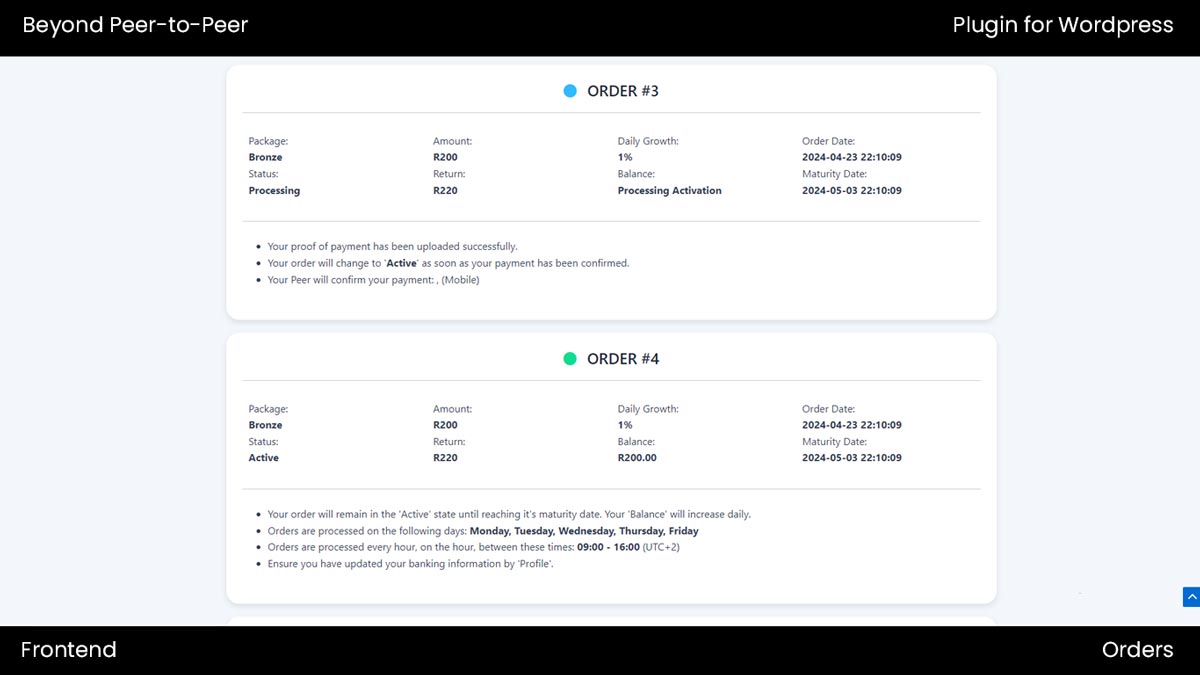Click the Beyond Peer-to-Peer header title
The width and height of the screenshot is (1200, 675).
click(134, 25)
